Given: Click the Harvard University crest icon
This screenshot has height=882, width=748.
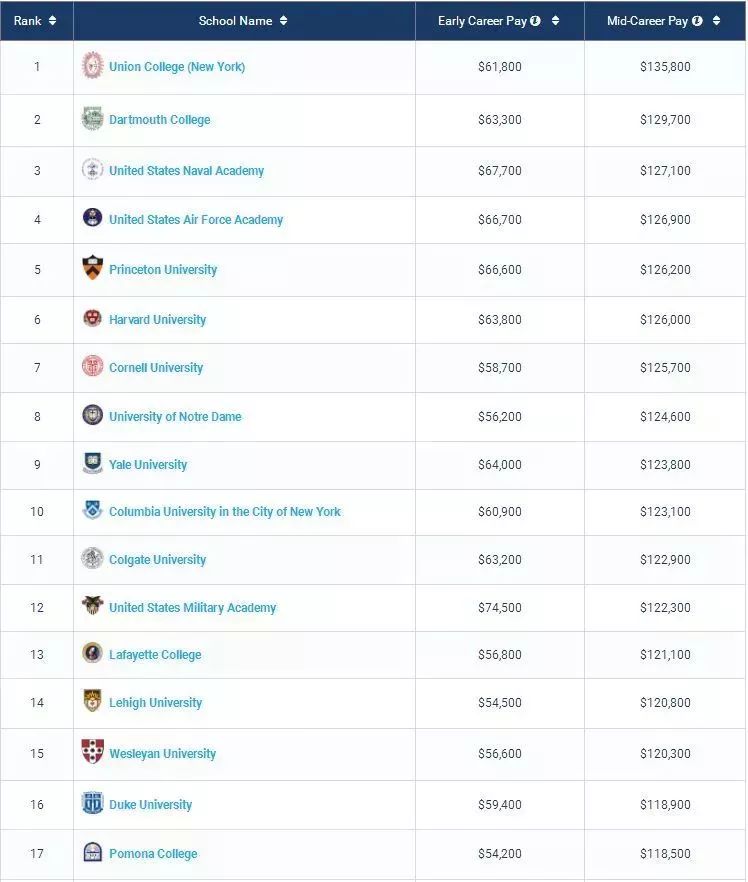Looking at the screenshot, I should 92,319.
